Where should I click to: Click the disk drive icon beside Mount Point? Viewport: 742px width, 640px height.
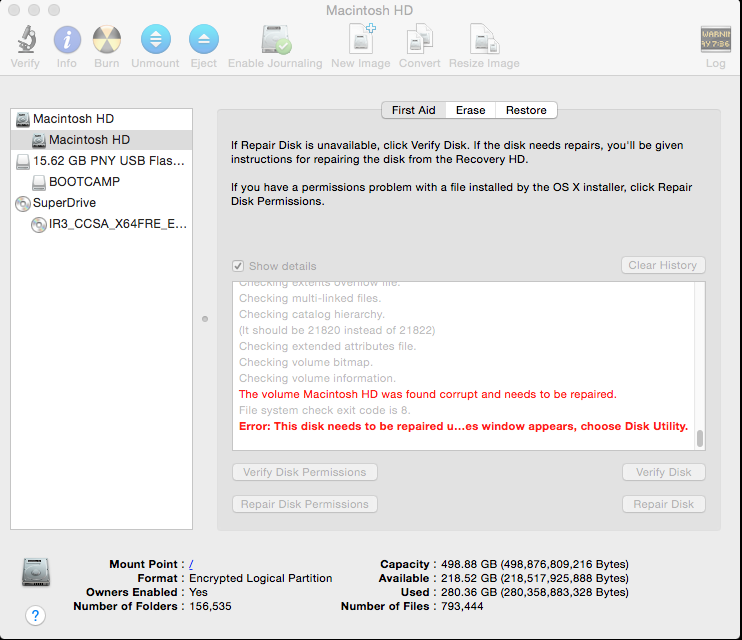36,572
